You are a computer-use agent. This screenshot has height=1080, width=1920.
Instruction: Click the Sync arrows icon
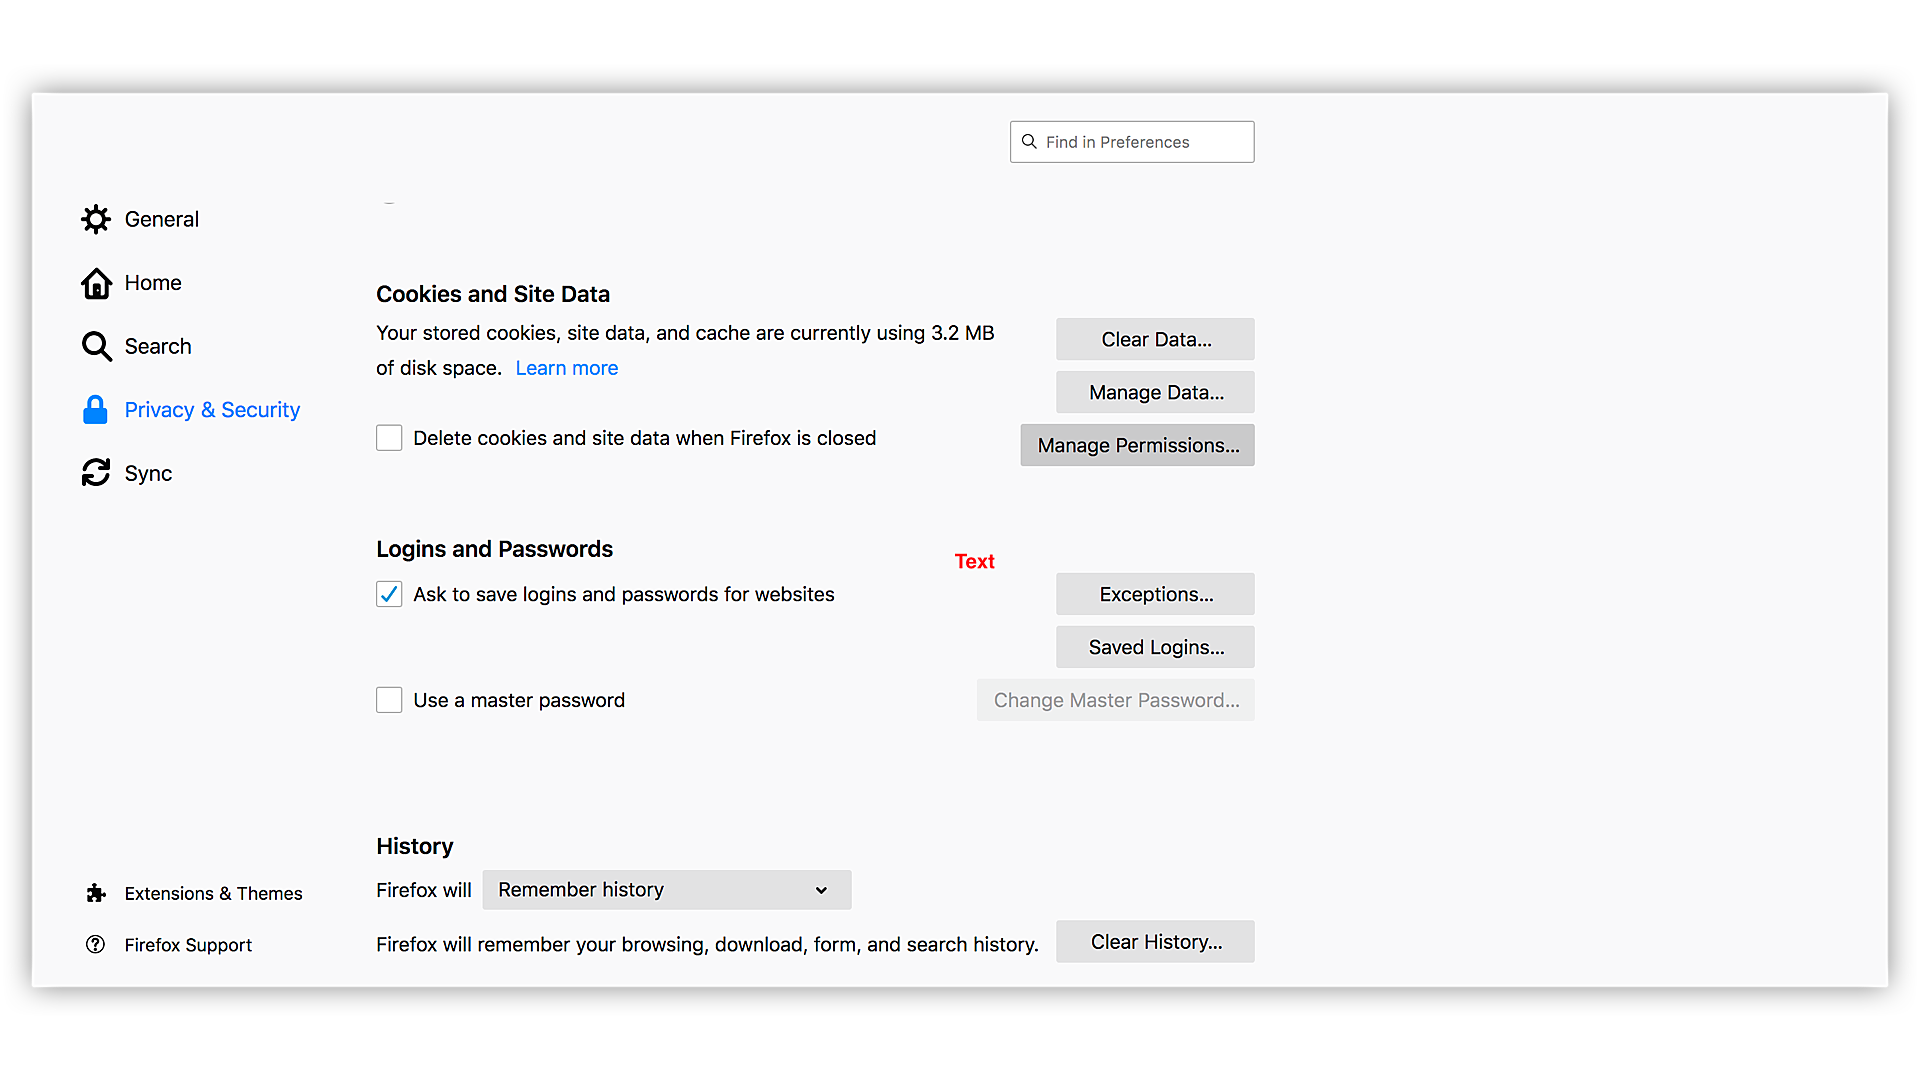[96, 473]
